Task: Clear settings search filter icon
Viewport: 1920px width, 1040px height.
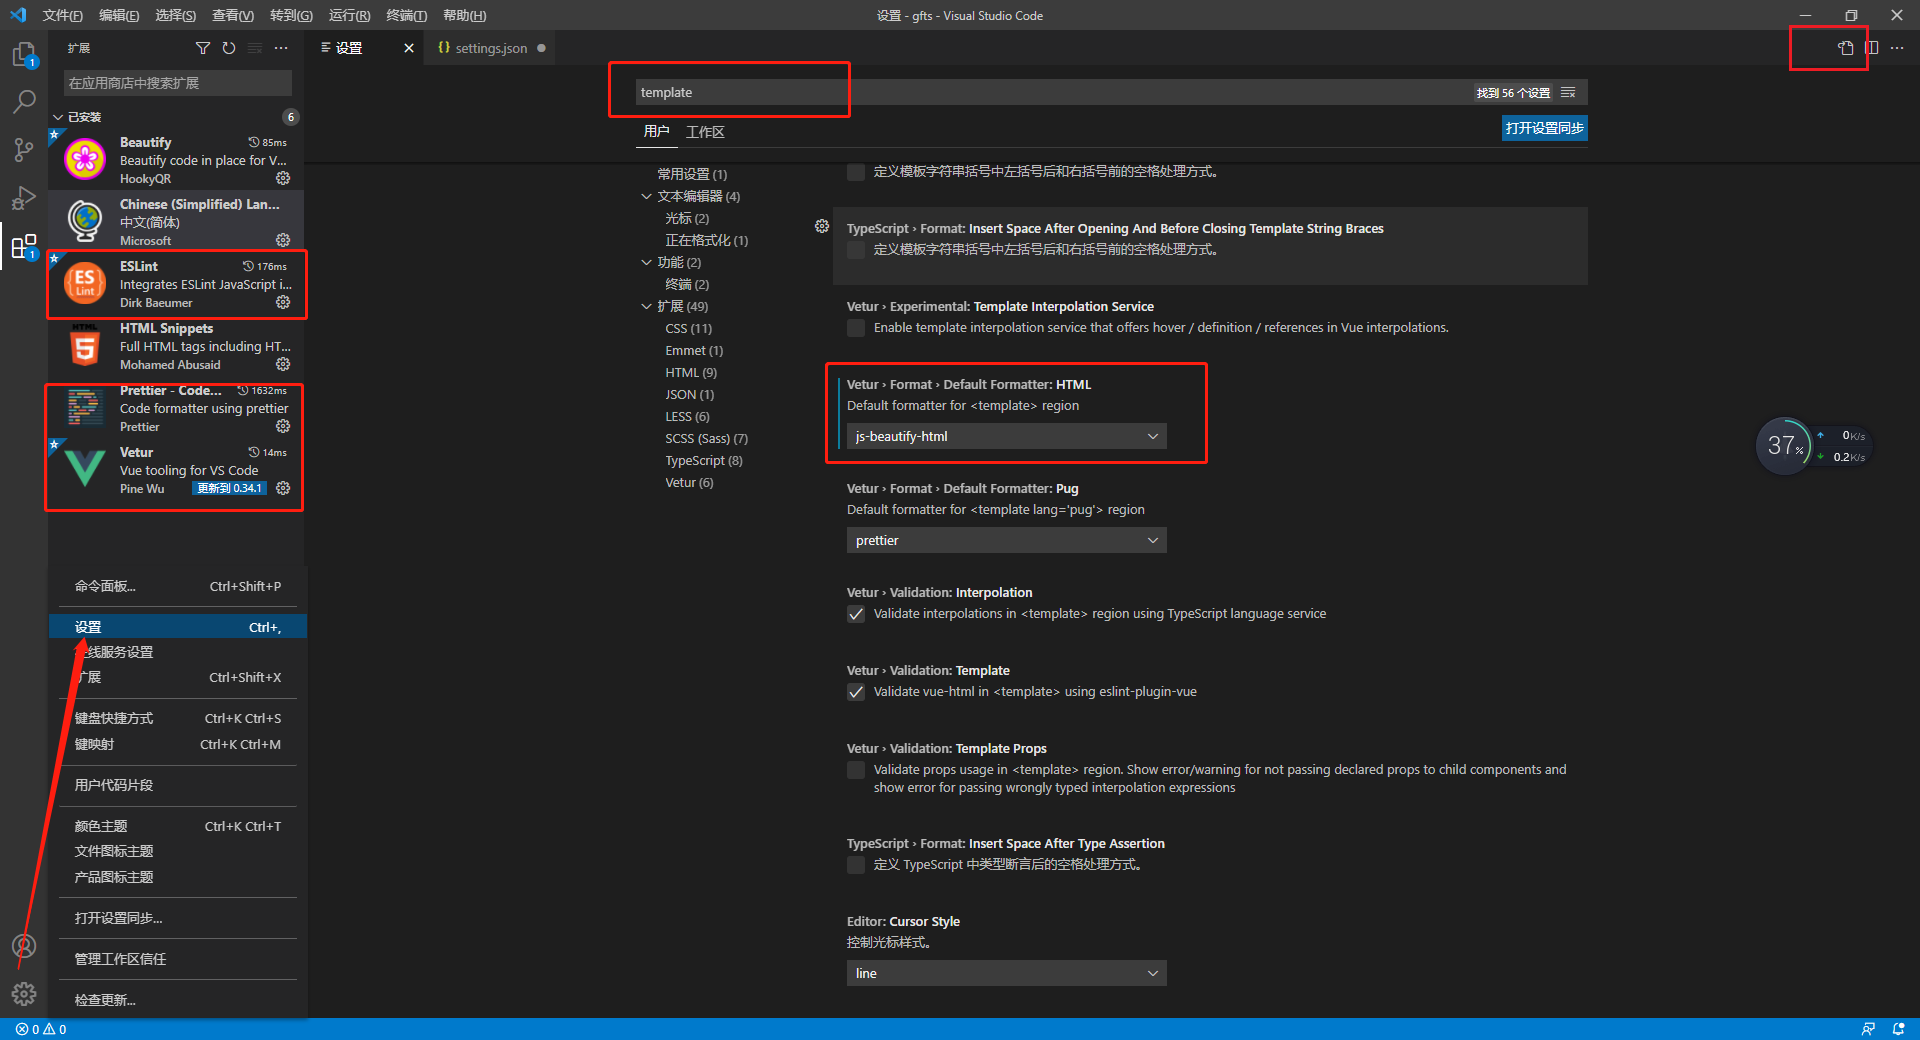Action: (1568, 92)
